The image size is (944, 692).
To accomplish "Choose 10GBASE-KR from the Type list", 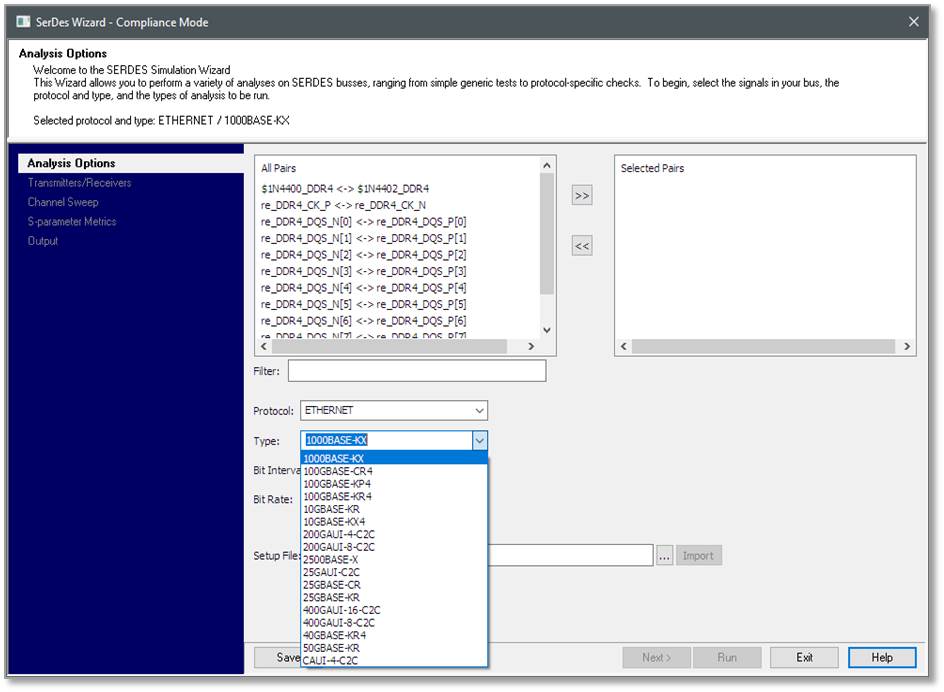I will click(x=394, y=509).
